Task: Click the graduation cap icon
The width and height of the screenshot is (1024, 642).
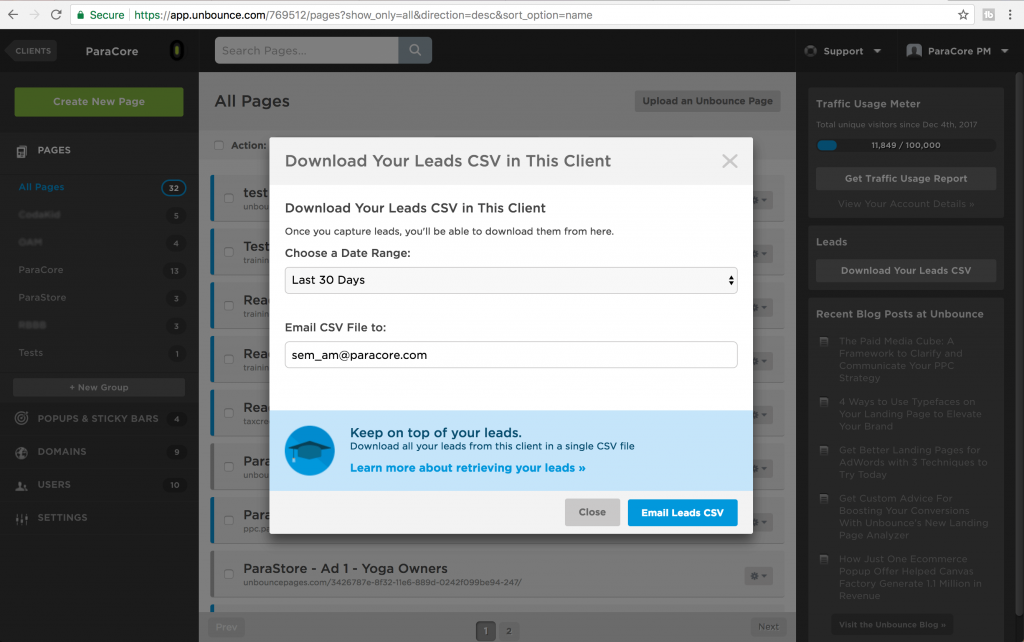Action: pyautogui.click(x=310, y=450)
